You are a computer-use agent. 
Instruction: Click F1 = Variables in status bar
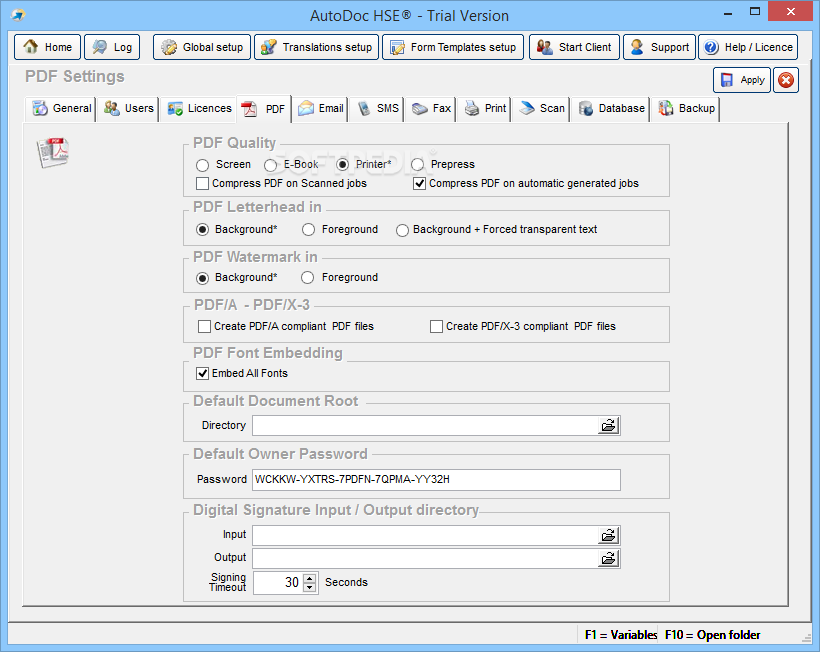(621, 635)
